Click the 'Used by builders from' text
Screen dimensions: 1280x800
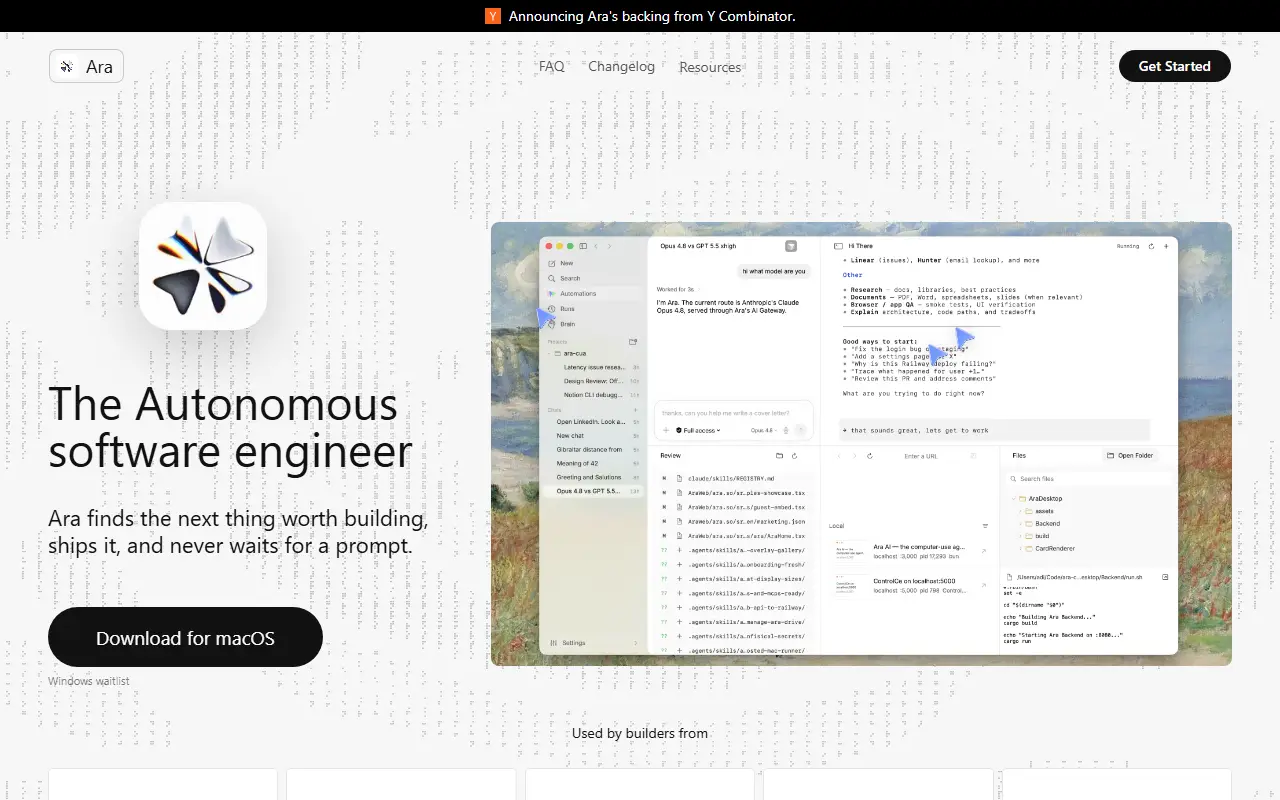tap(640, 733)
